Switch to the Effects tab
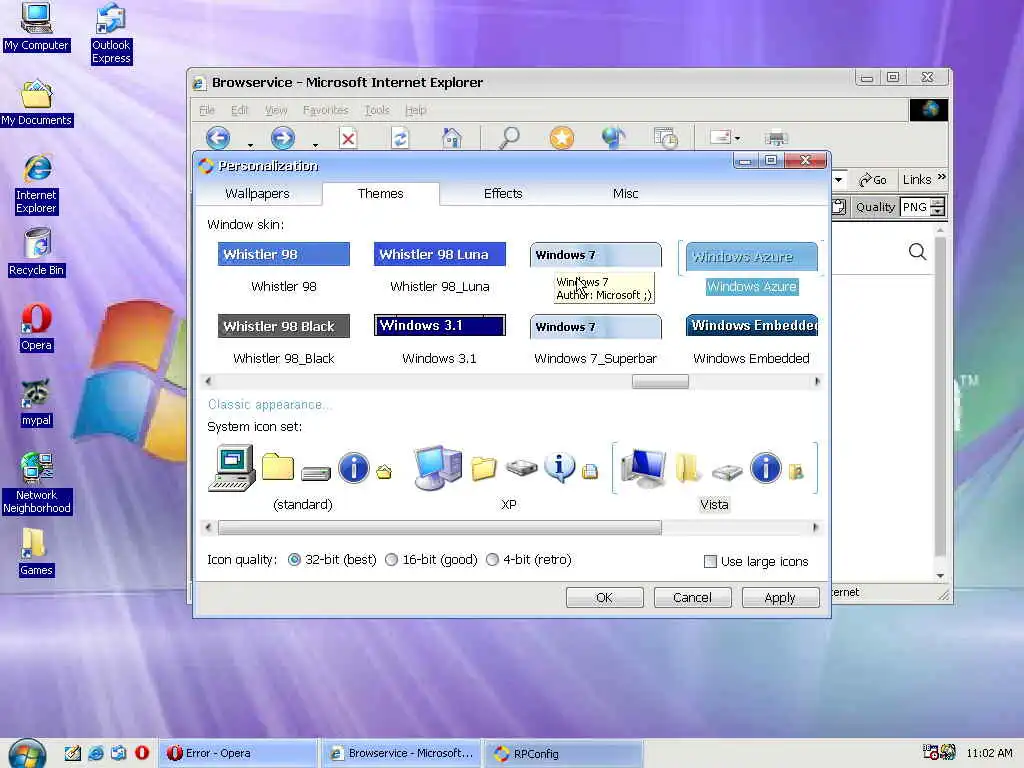Screen dimensions: 1024x768 (503, 193)
